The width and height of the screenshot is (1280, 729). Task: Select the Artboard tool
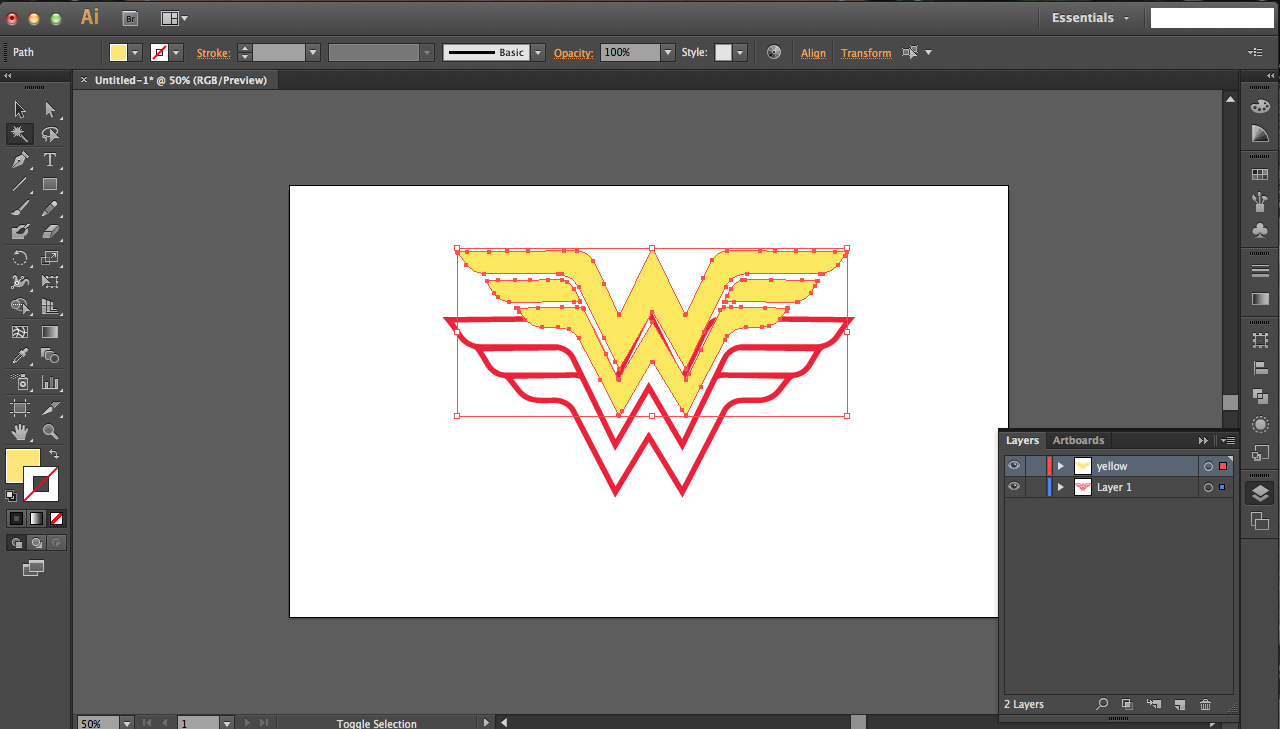point(20,408)
